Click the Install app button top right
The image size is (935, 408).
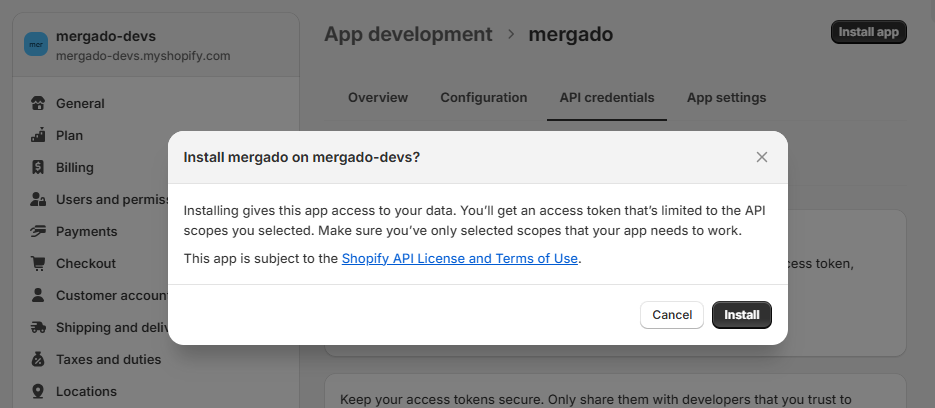click(868, 32)
